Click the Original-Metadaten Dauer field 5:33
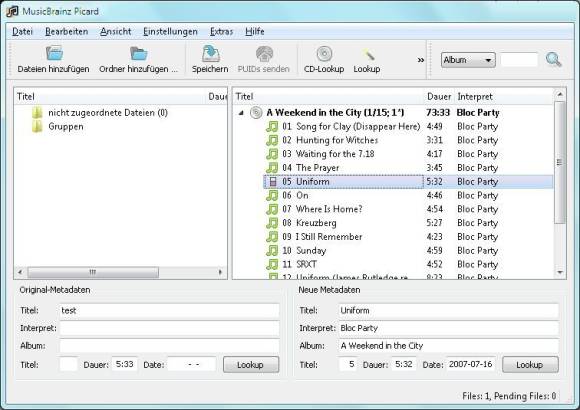Screen dimensions: 580x410 pos(125,364)
